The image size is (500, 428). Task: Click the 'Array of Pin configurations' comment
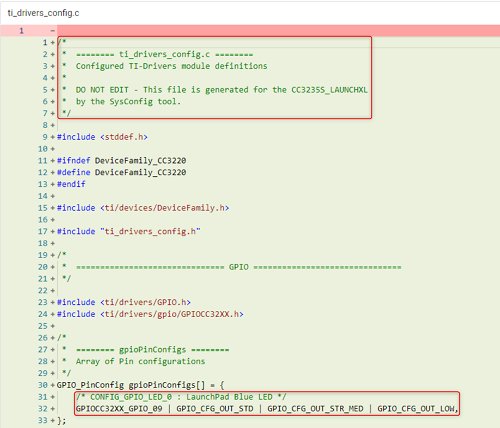(x=140, y=361)
